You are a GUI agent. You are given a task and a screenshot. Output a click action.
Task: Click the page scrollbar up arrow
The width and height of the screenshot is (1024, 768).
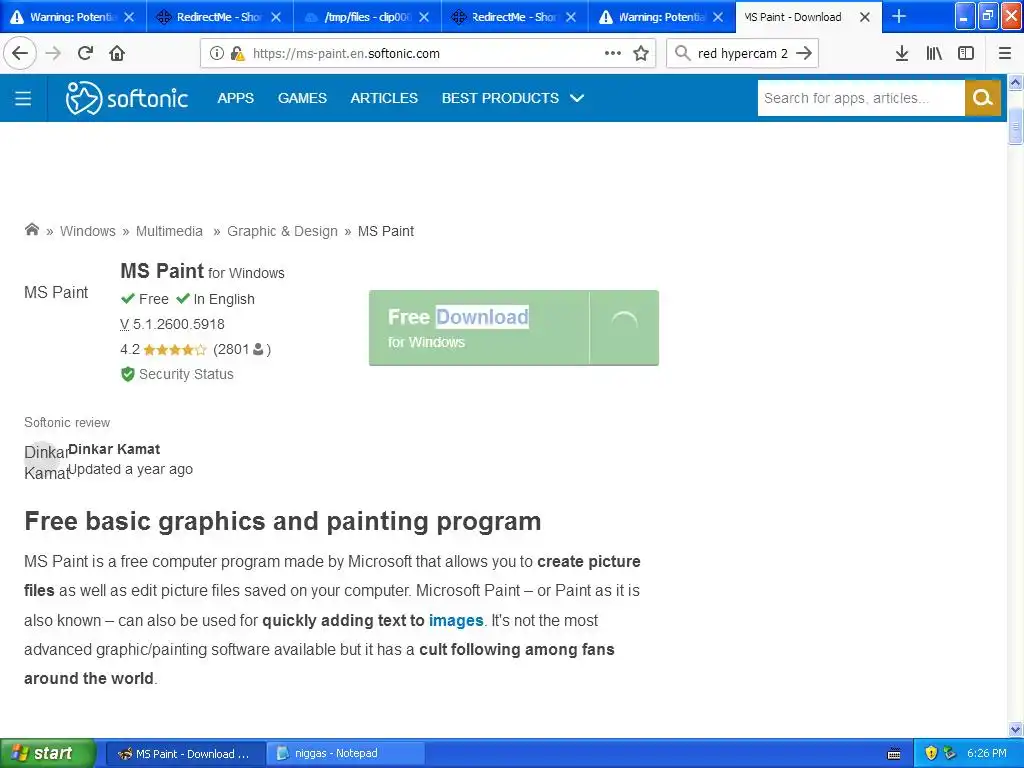click(x=1016, y=82)
